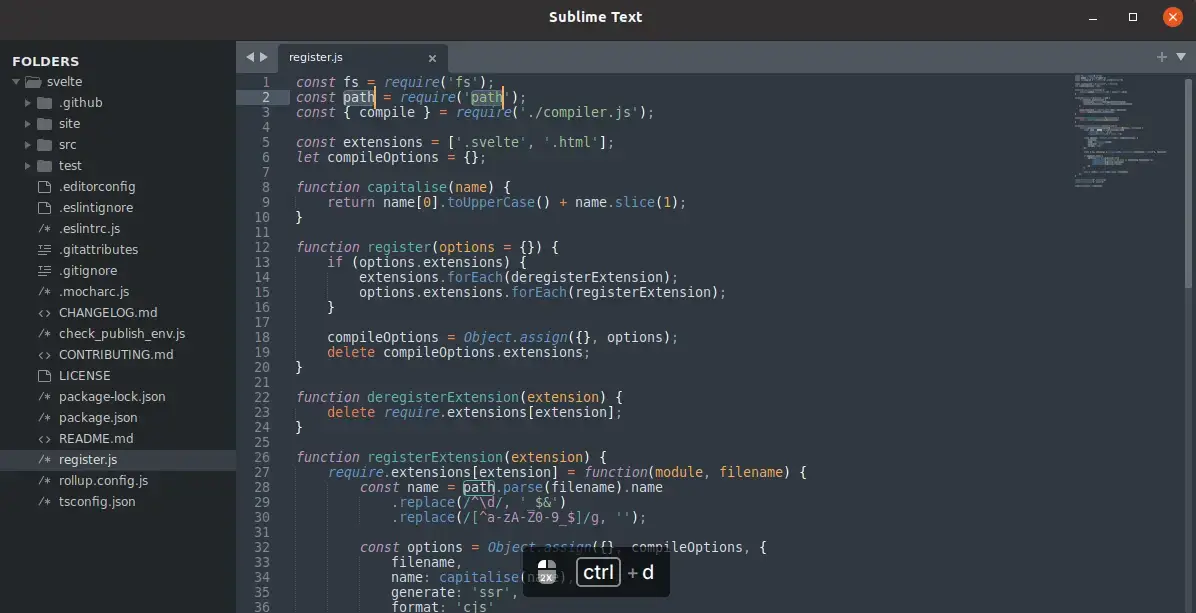Click the CONTRIBUTING.md markup icon
Screen dimensions: 1196x613
(x=44, y=355)
